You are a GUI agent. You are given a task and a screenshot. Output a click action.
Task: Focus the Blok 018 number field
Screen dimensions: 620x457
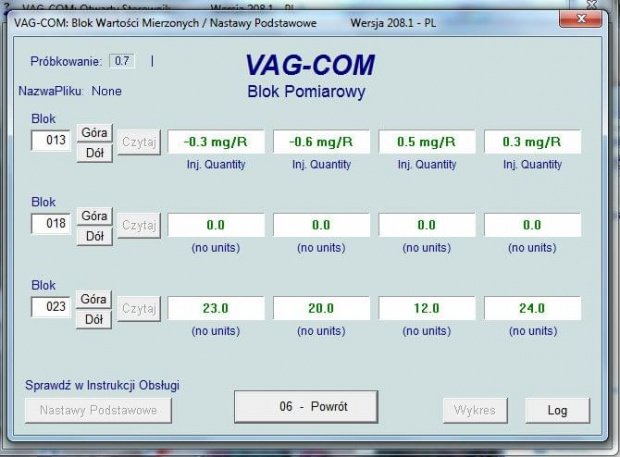[x=51, y=223]
